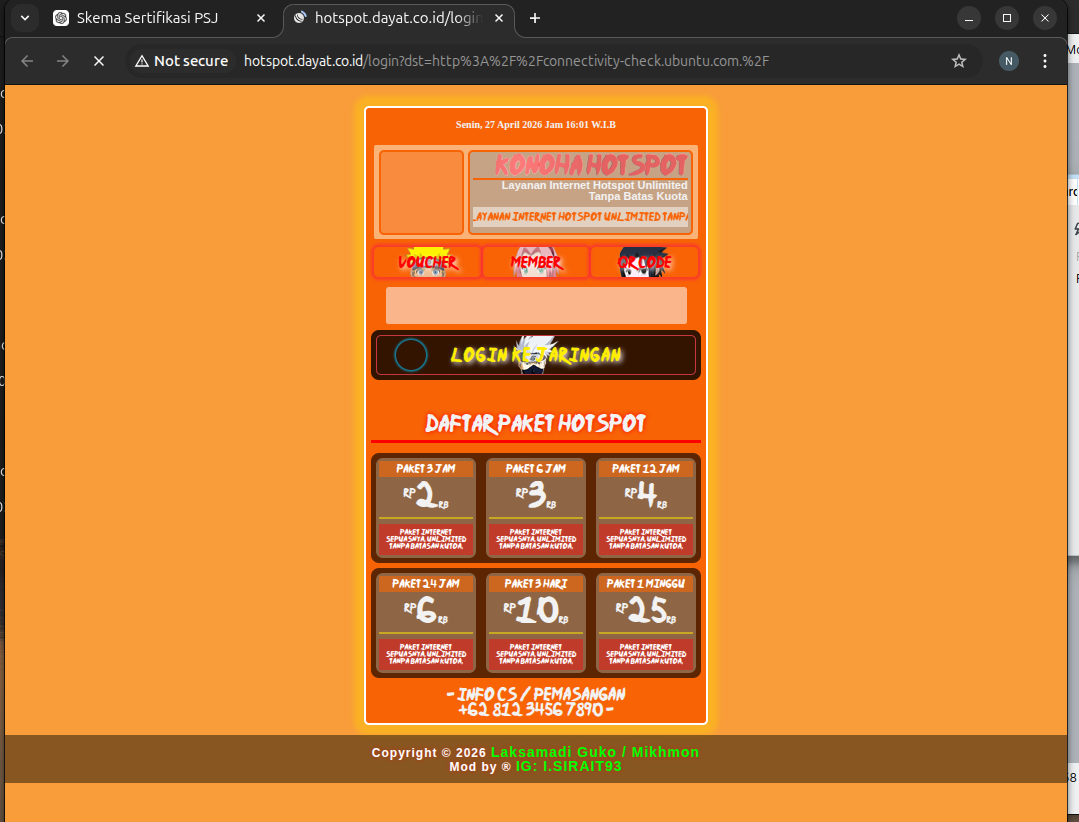Open the N profile avatar menu

tap(1008, 61)
